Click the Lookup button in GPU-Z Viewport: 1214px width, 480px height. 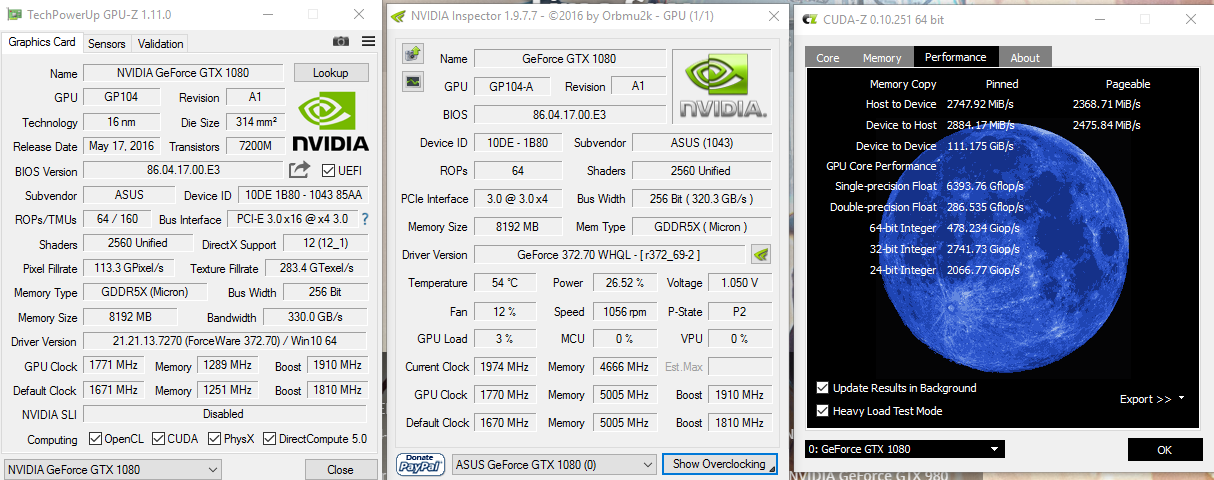pyautogui.click(x=331, y=73)
